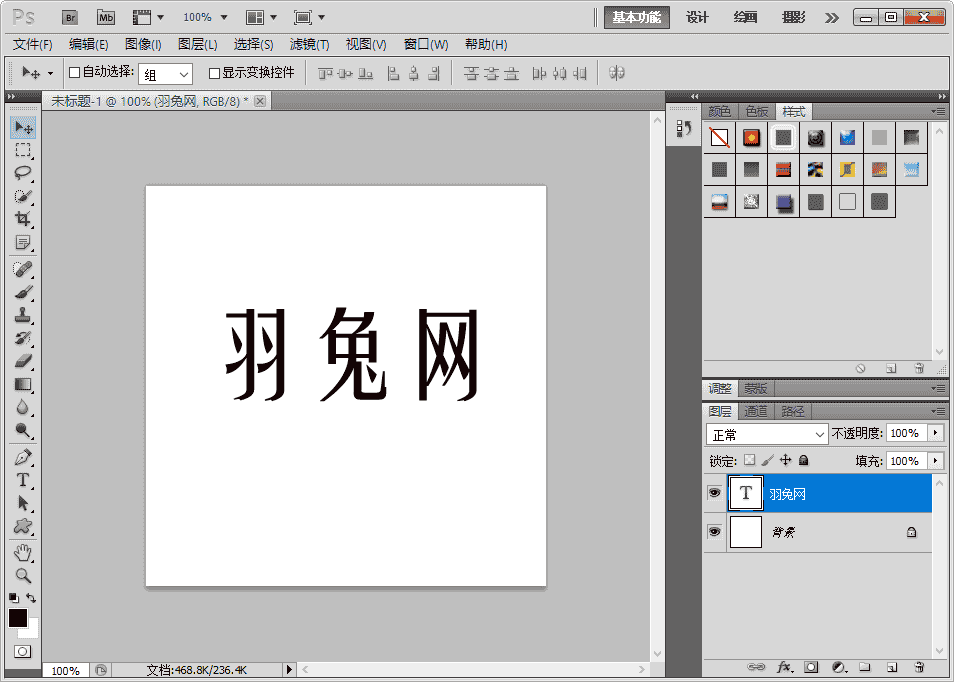The image size is (954, 682).
Task: Select the Zoom tool in toolbox
Action: tap(22, 575)
